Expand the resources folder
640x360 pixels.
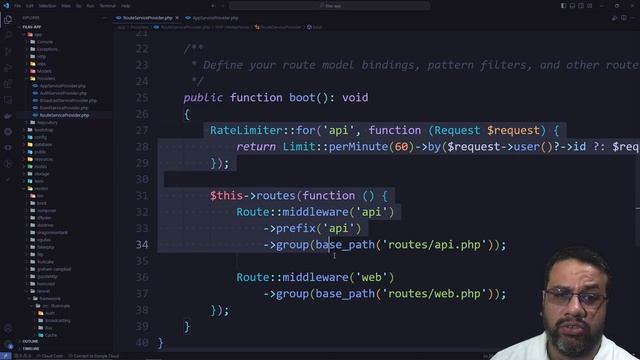point(43,159)
